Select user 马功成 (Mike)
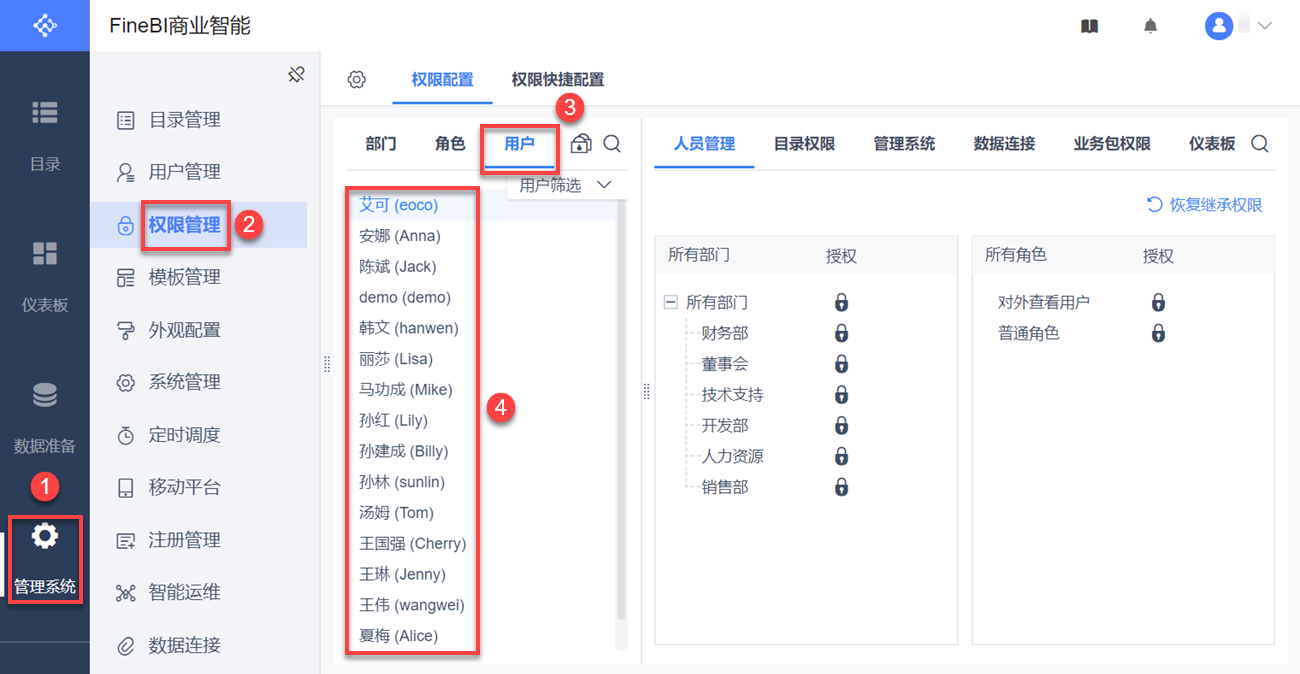Screen dimensions: 1300x674 pyautogui.click(x=406, y=390)
